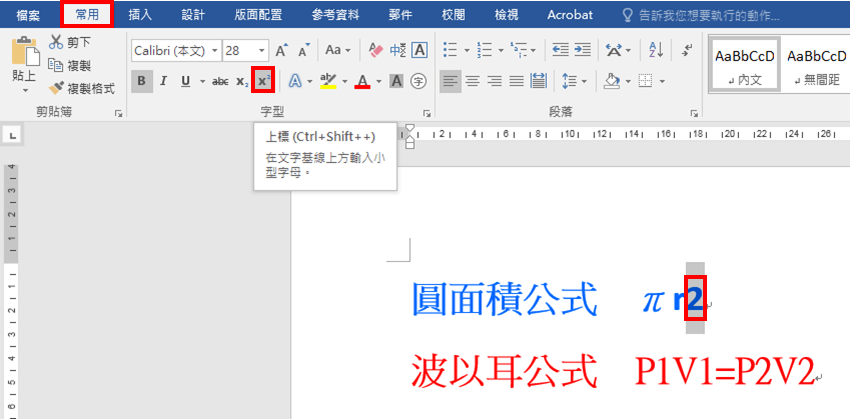This screenshot has height=419, width=850.
Task: Apply subscript with the x₂ button
Action: pyautogui.click(x=242, y=81)
